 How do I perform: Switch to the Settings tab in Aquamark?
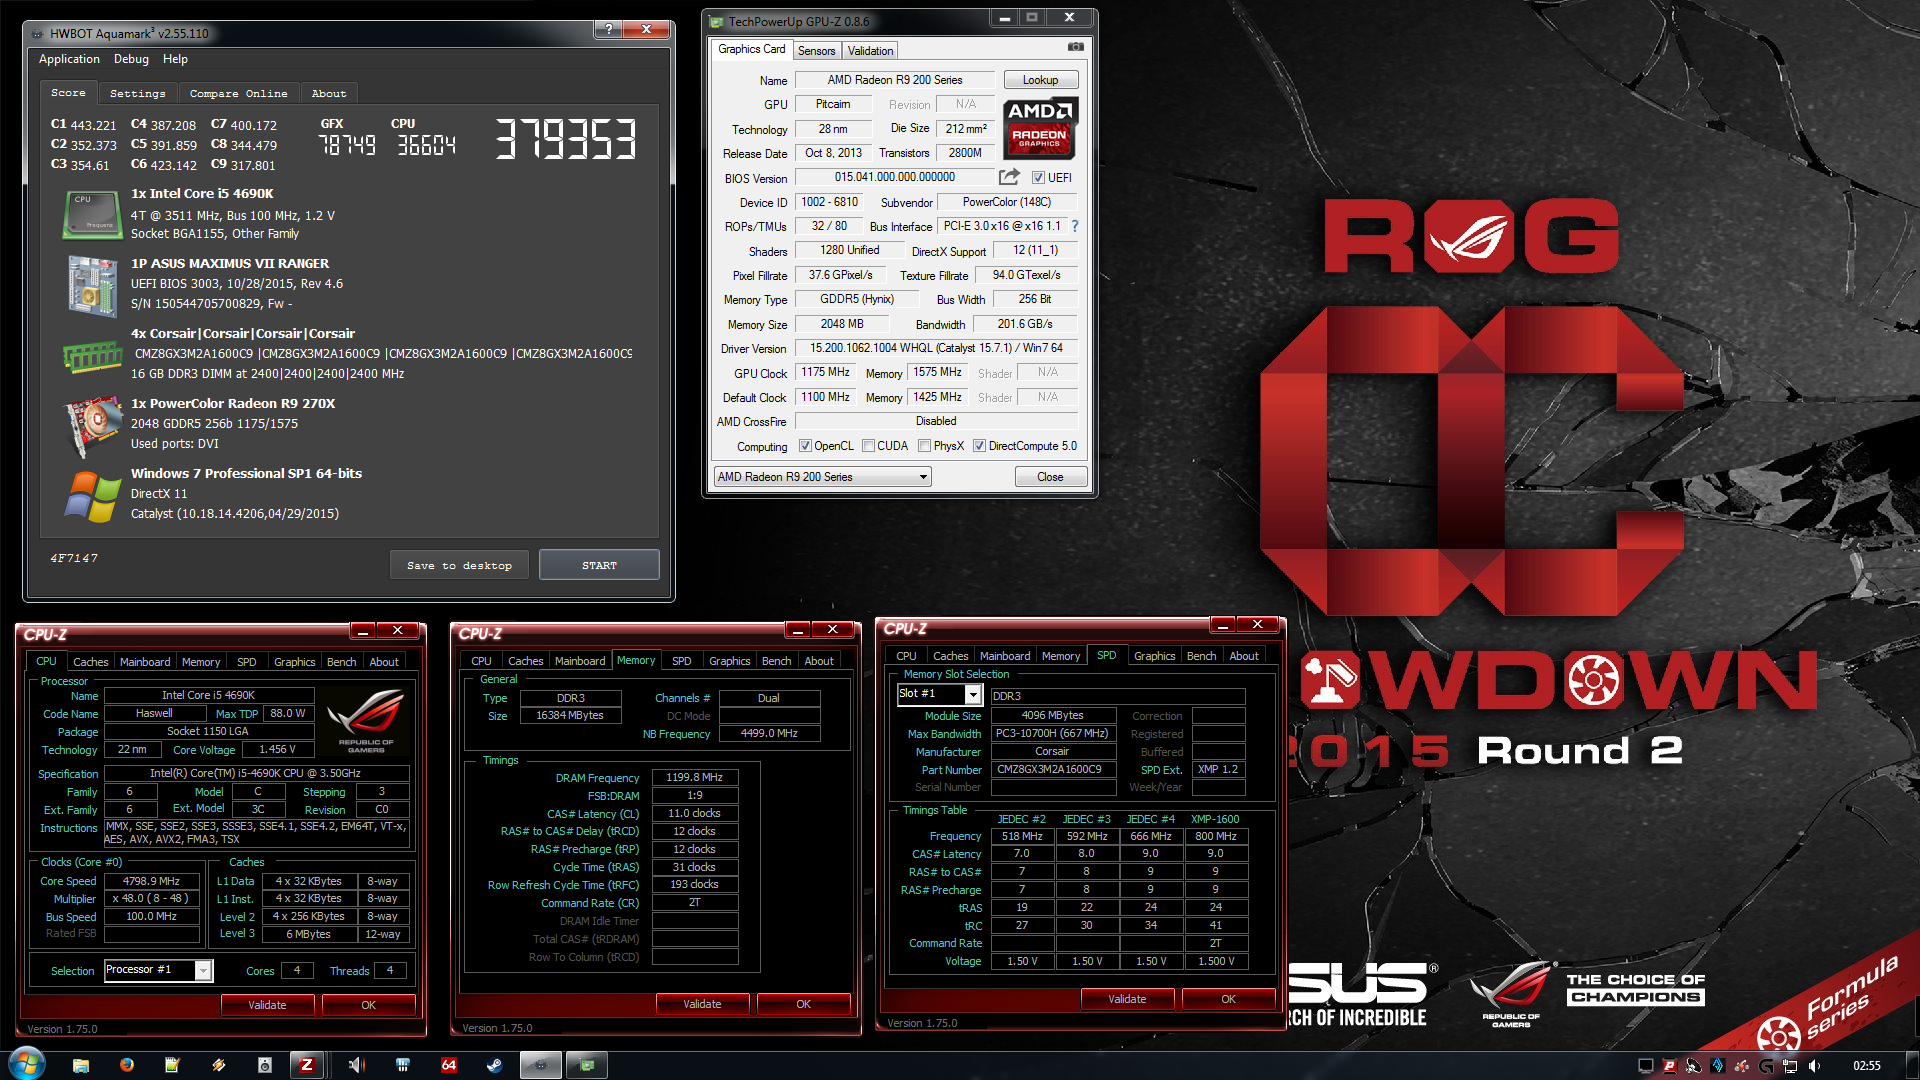tap(138, 93)
